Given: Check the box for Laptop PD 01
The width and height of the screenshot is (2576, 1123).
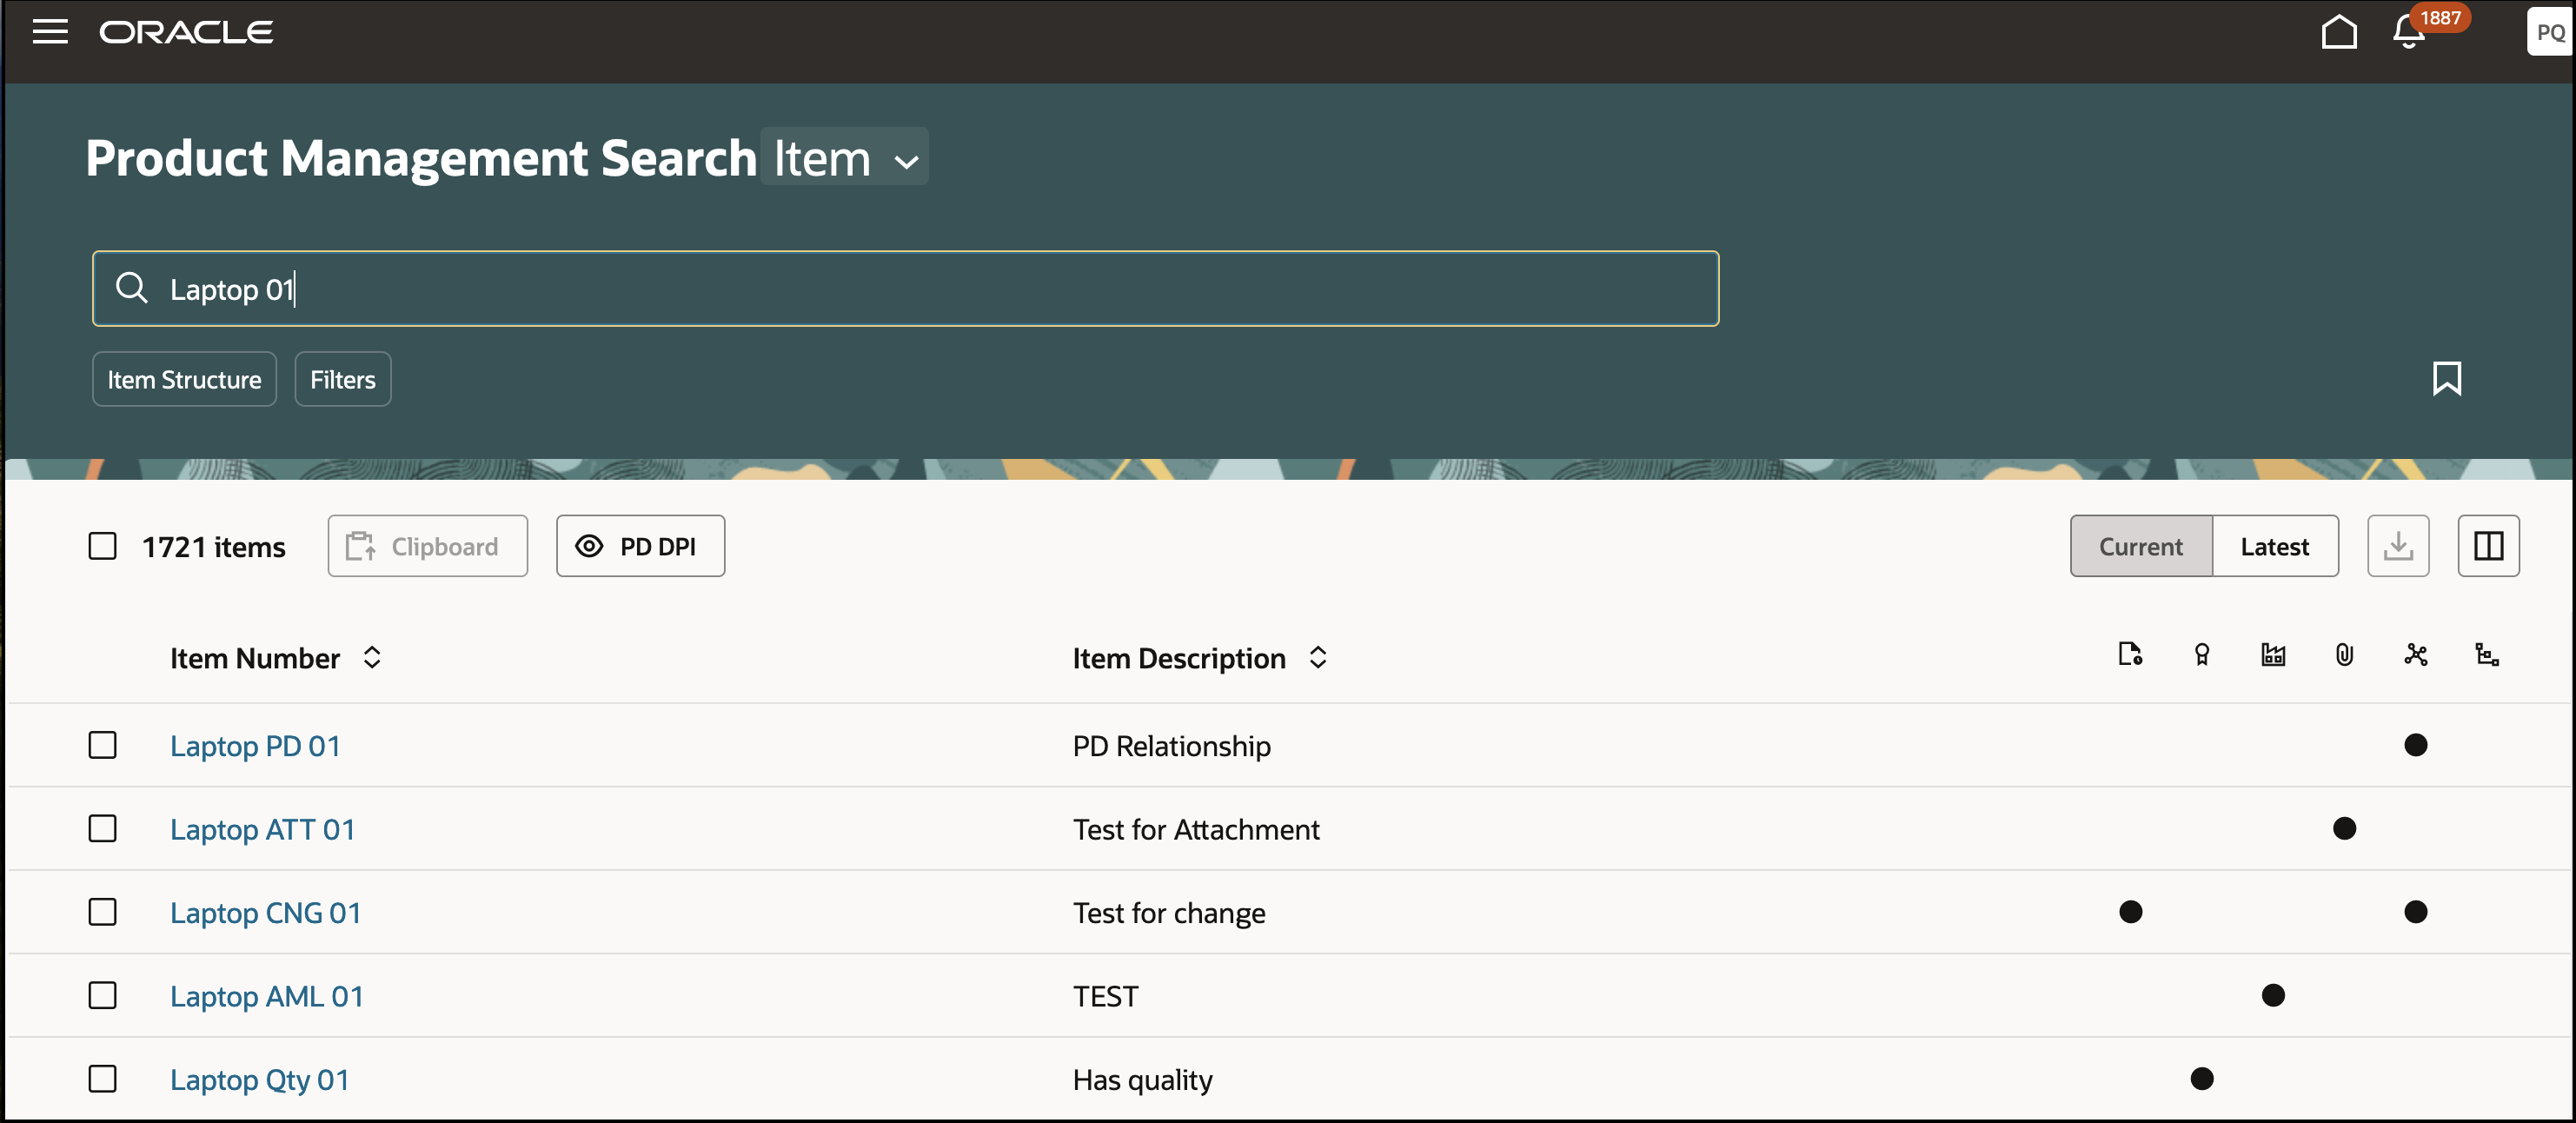Looking at the screenshot, I should 102,745.
